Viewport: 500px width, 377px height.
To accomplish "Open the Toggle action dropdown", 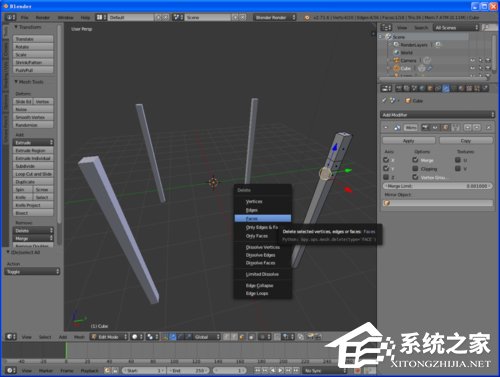I will click(x=32, y=272).
